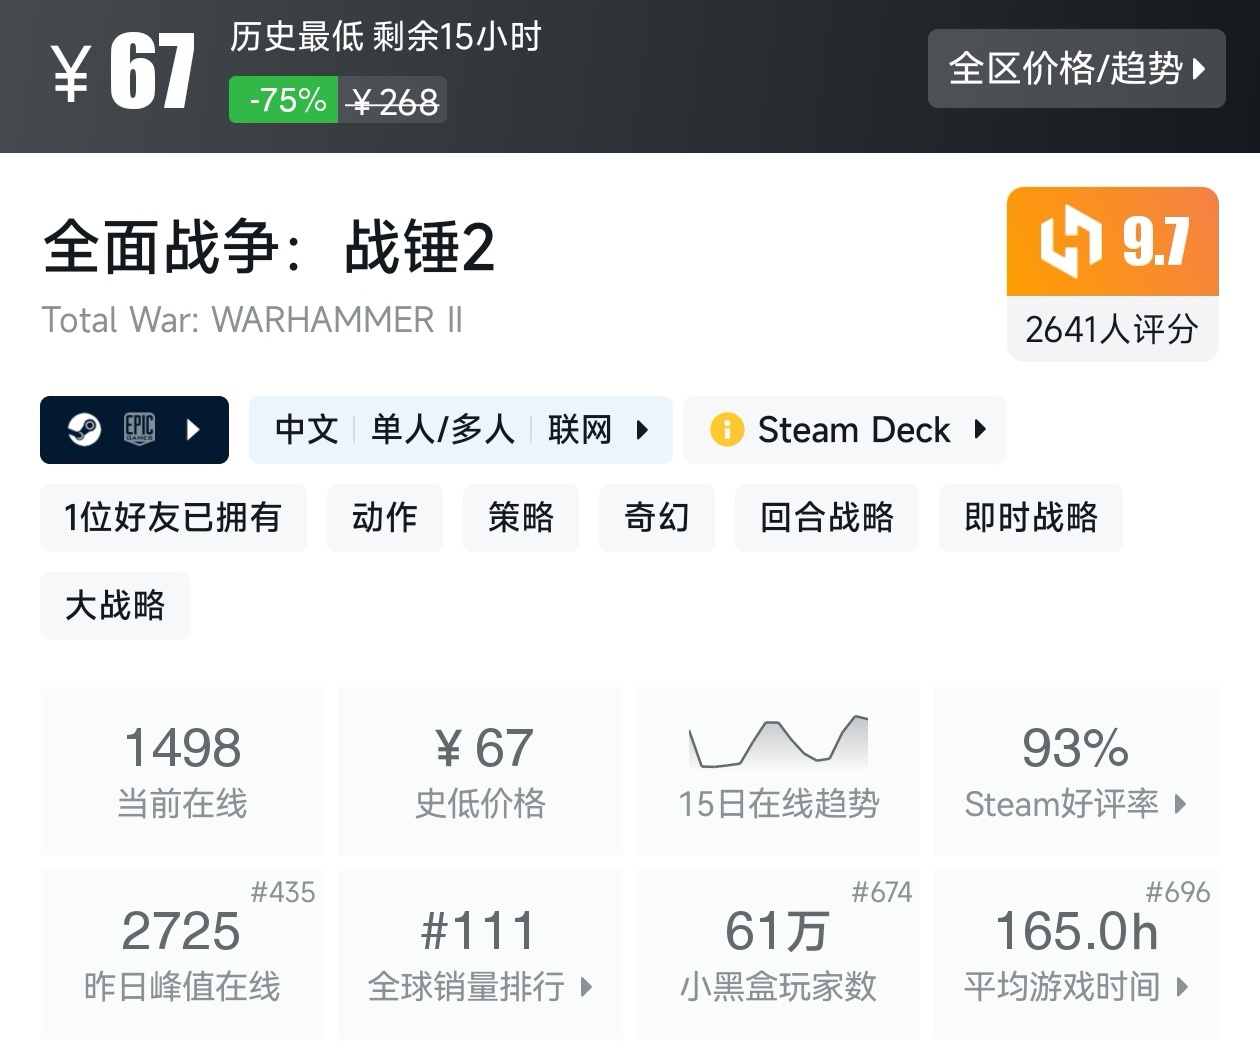Select the 奇幻 tag

click(657, 518)
